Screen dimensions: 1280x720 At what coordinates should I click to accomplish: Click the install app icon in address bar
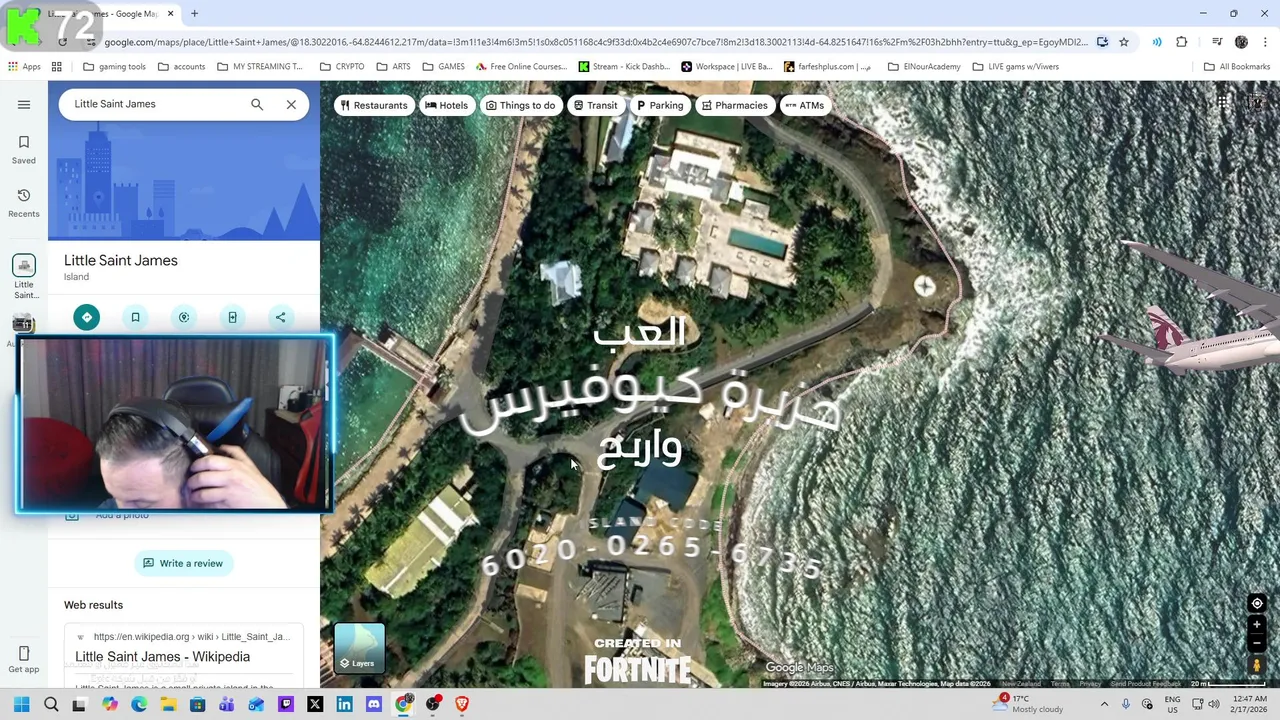(x=1102, y=42)
